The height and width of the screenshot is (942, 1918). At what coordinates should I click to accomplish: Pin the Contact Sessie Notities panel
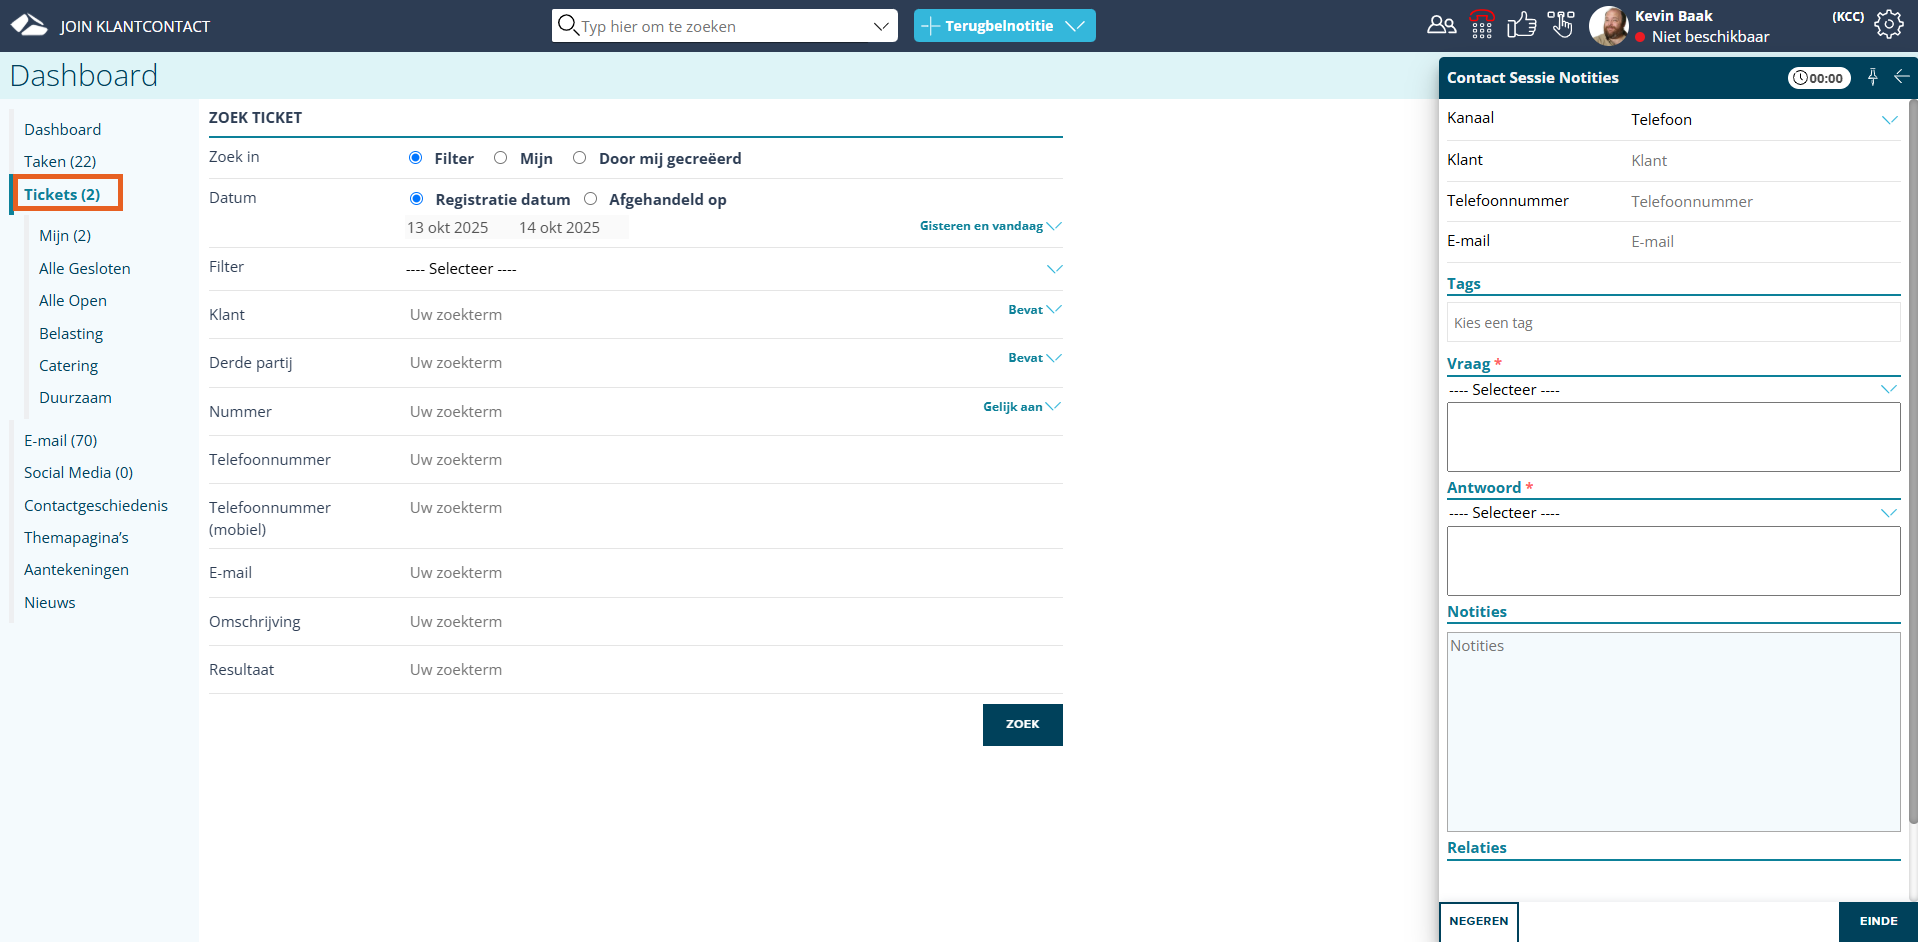(x=1872, y=77)
